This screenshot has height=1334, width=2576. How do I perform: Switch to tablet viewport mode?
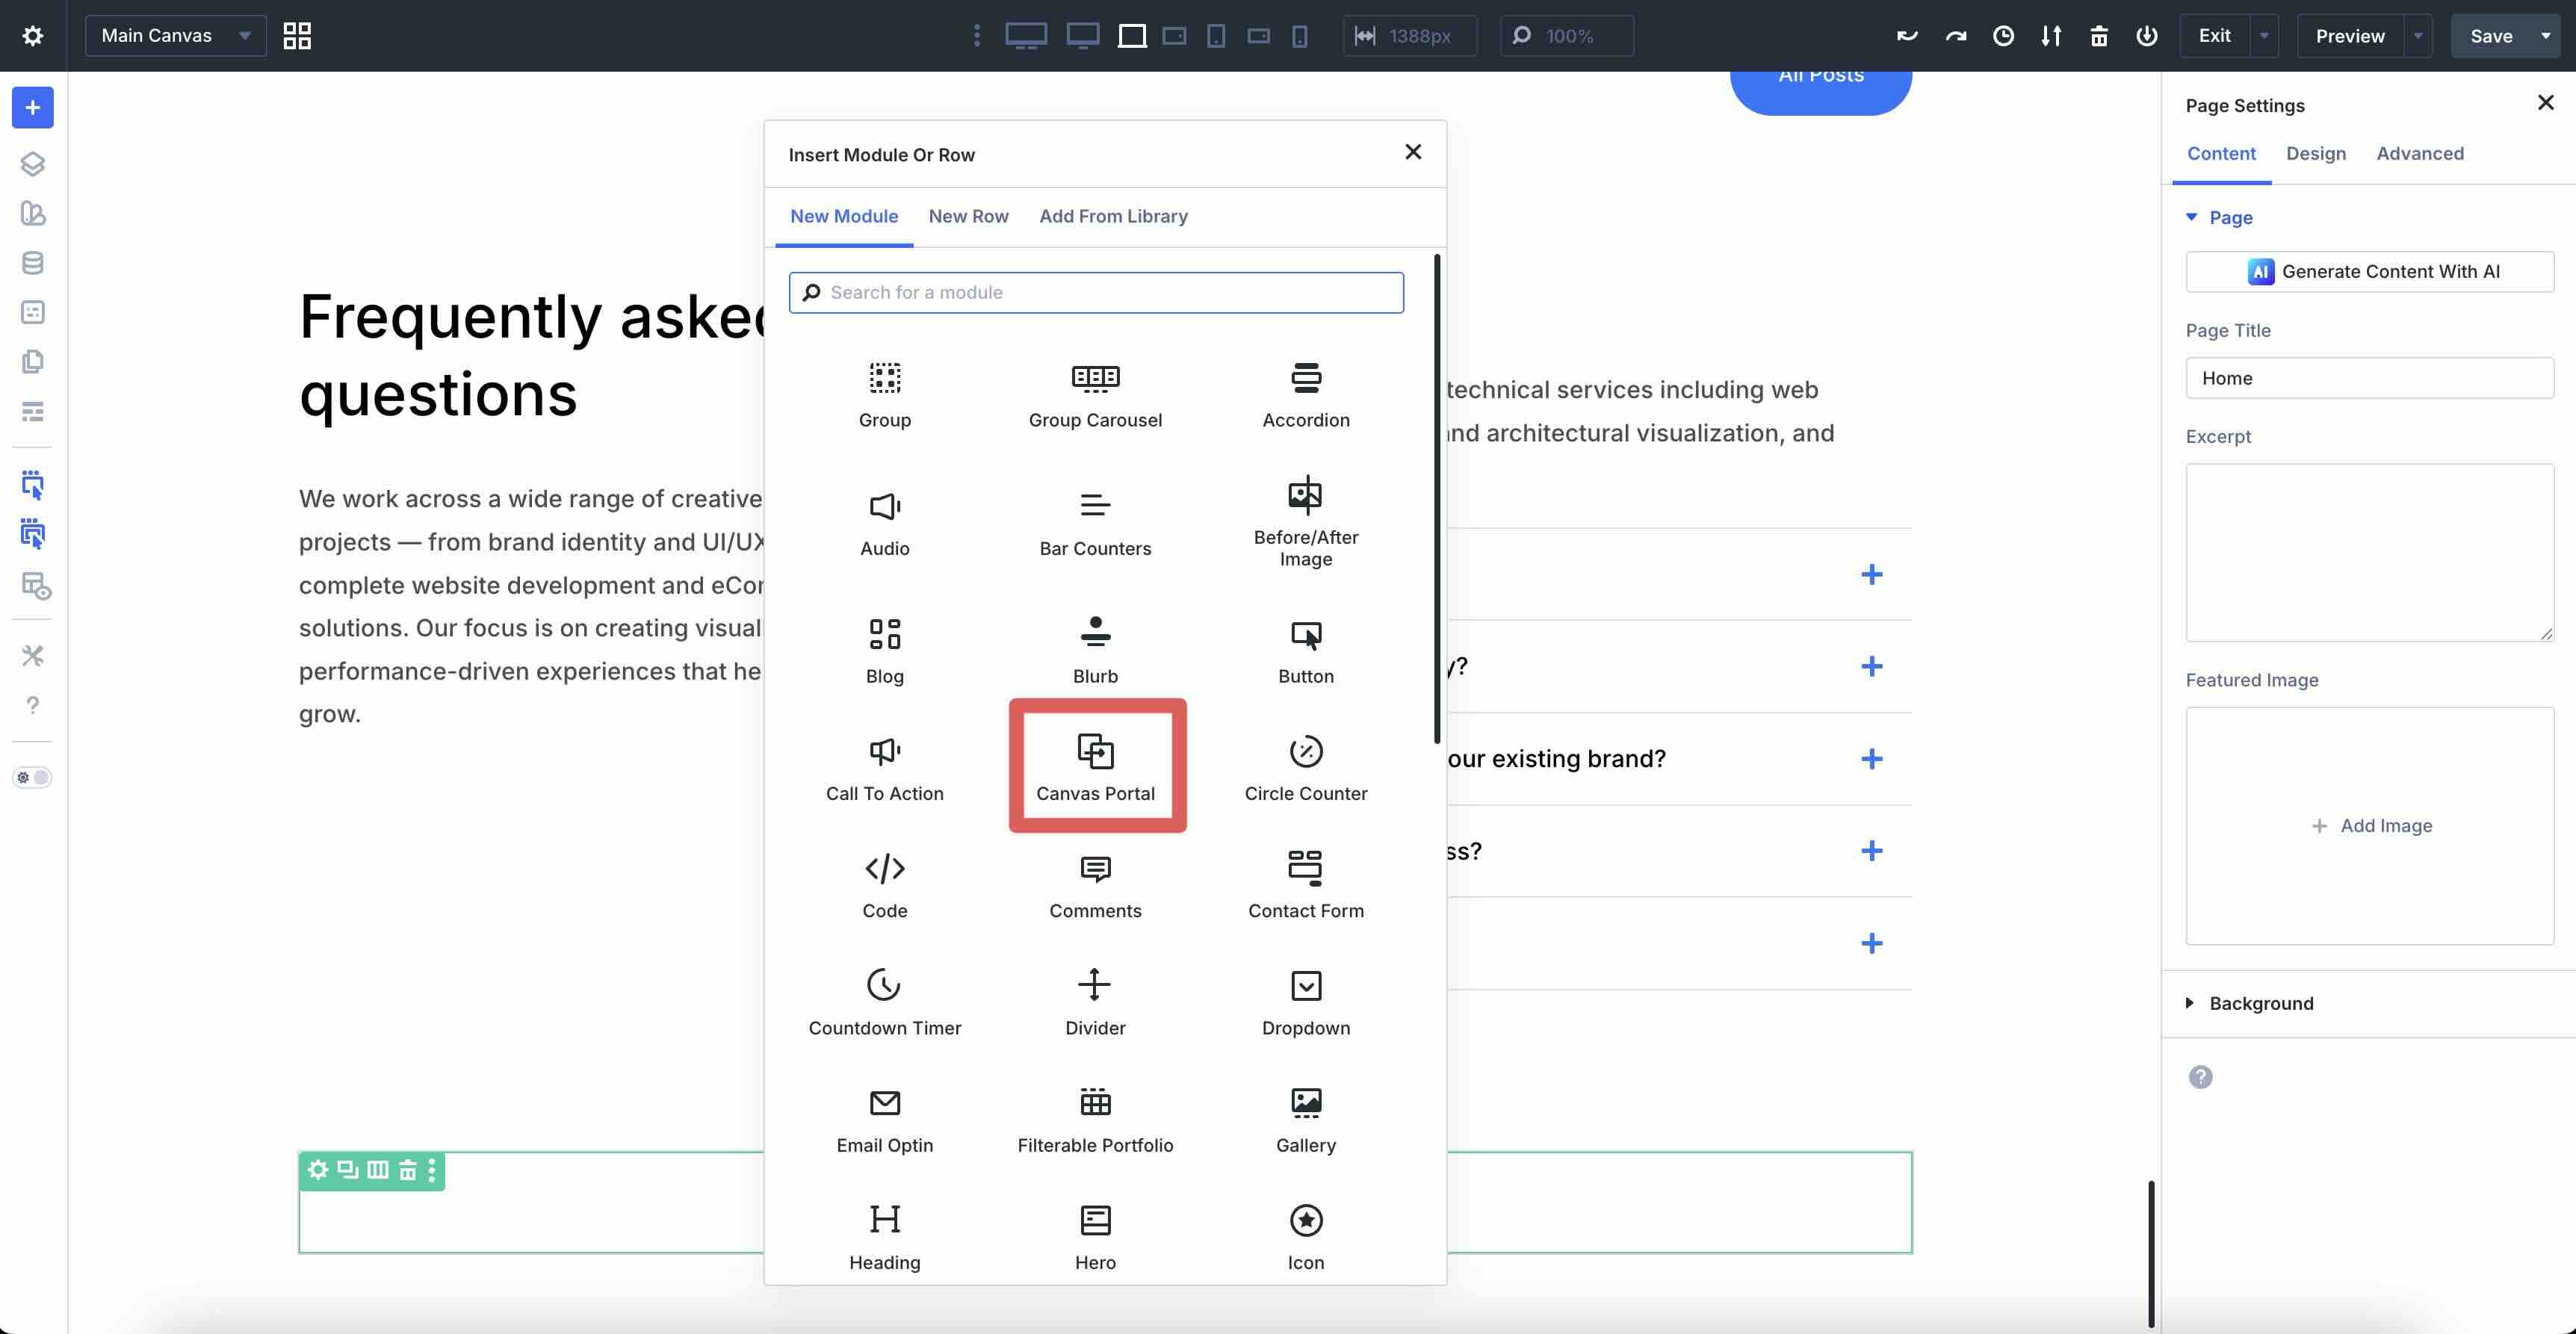click(1174, 35)
